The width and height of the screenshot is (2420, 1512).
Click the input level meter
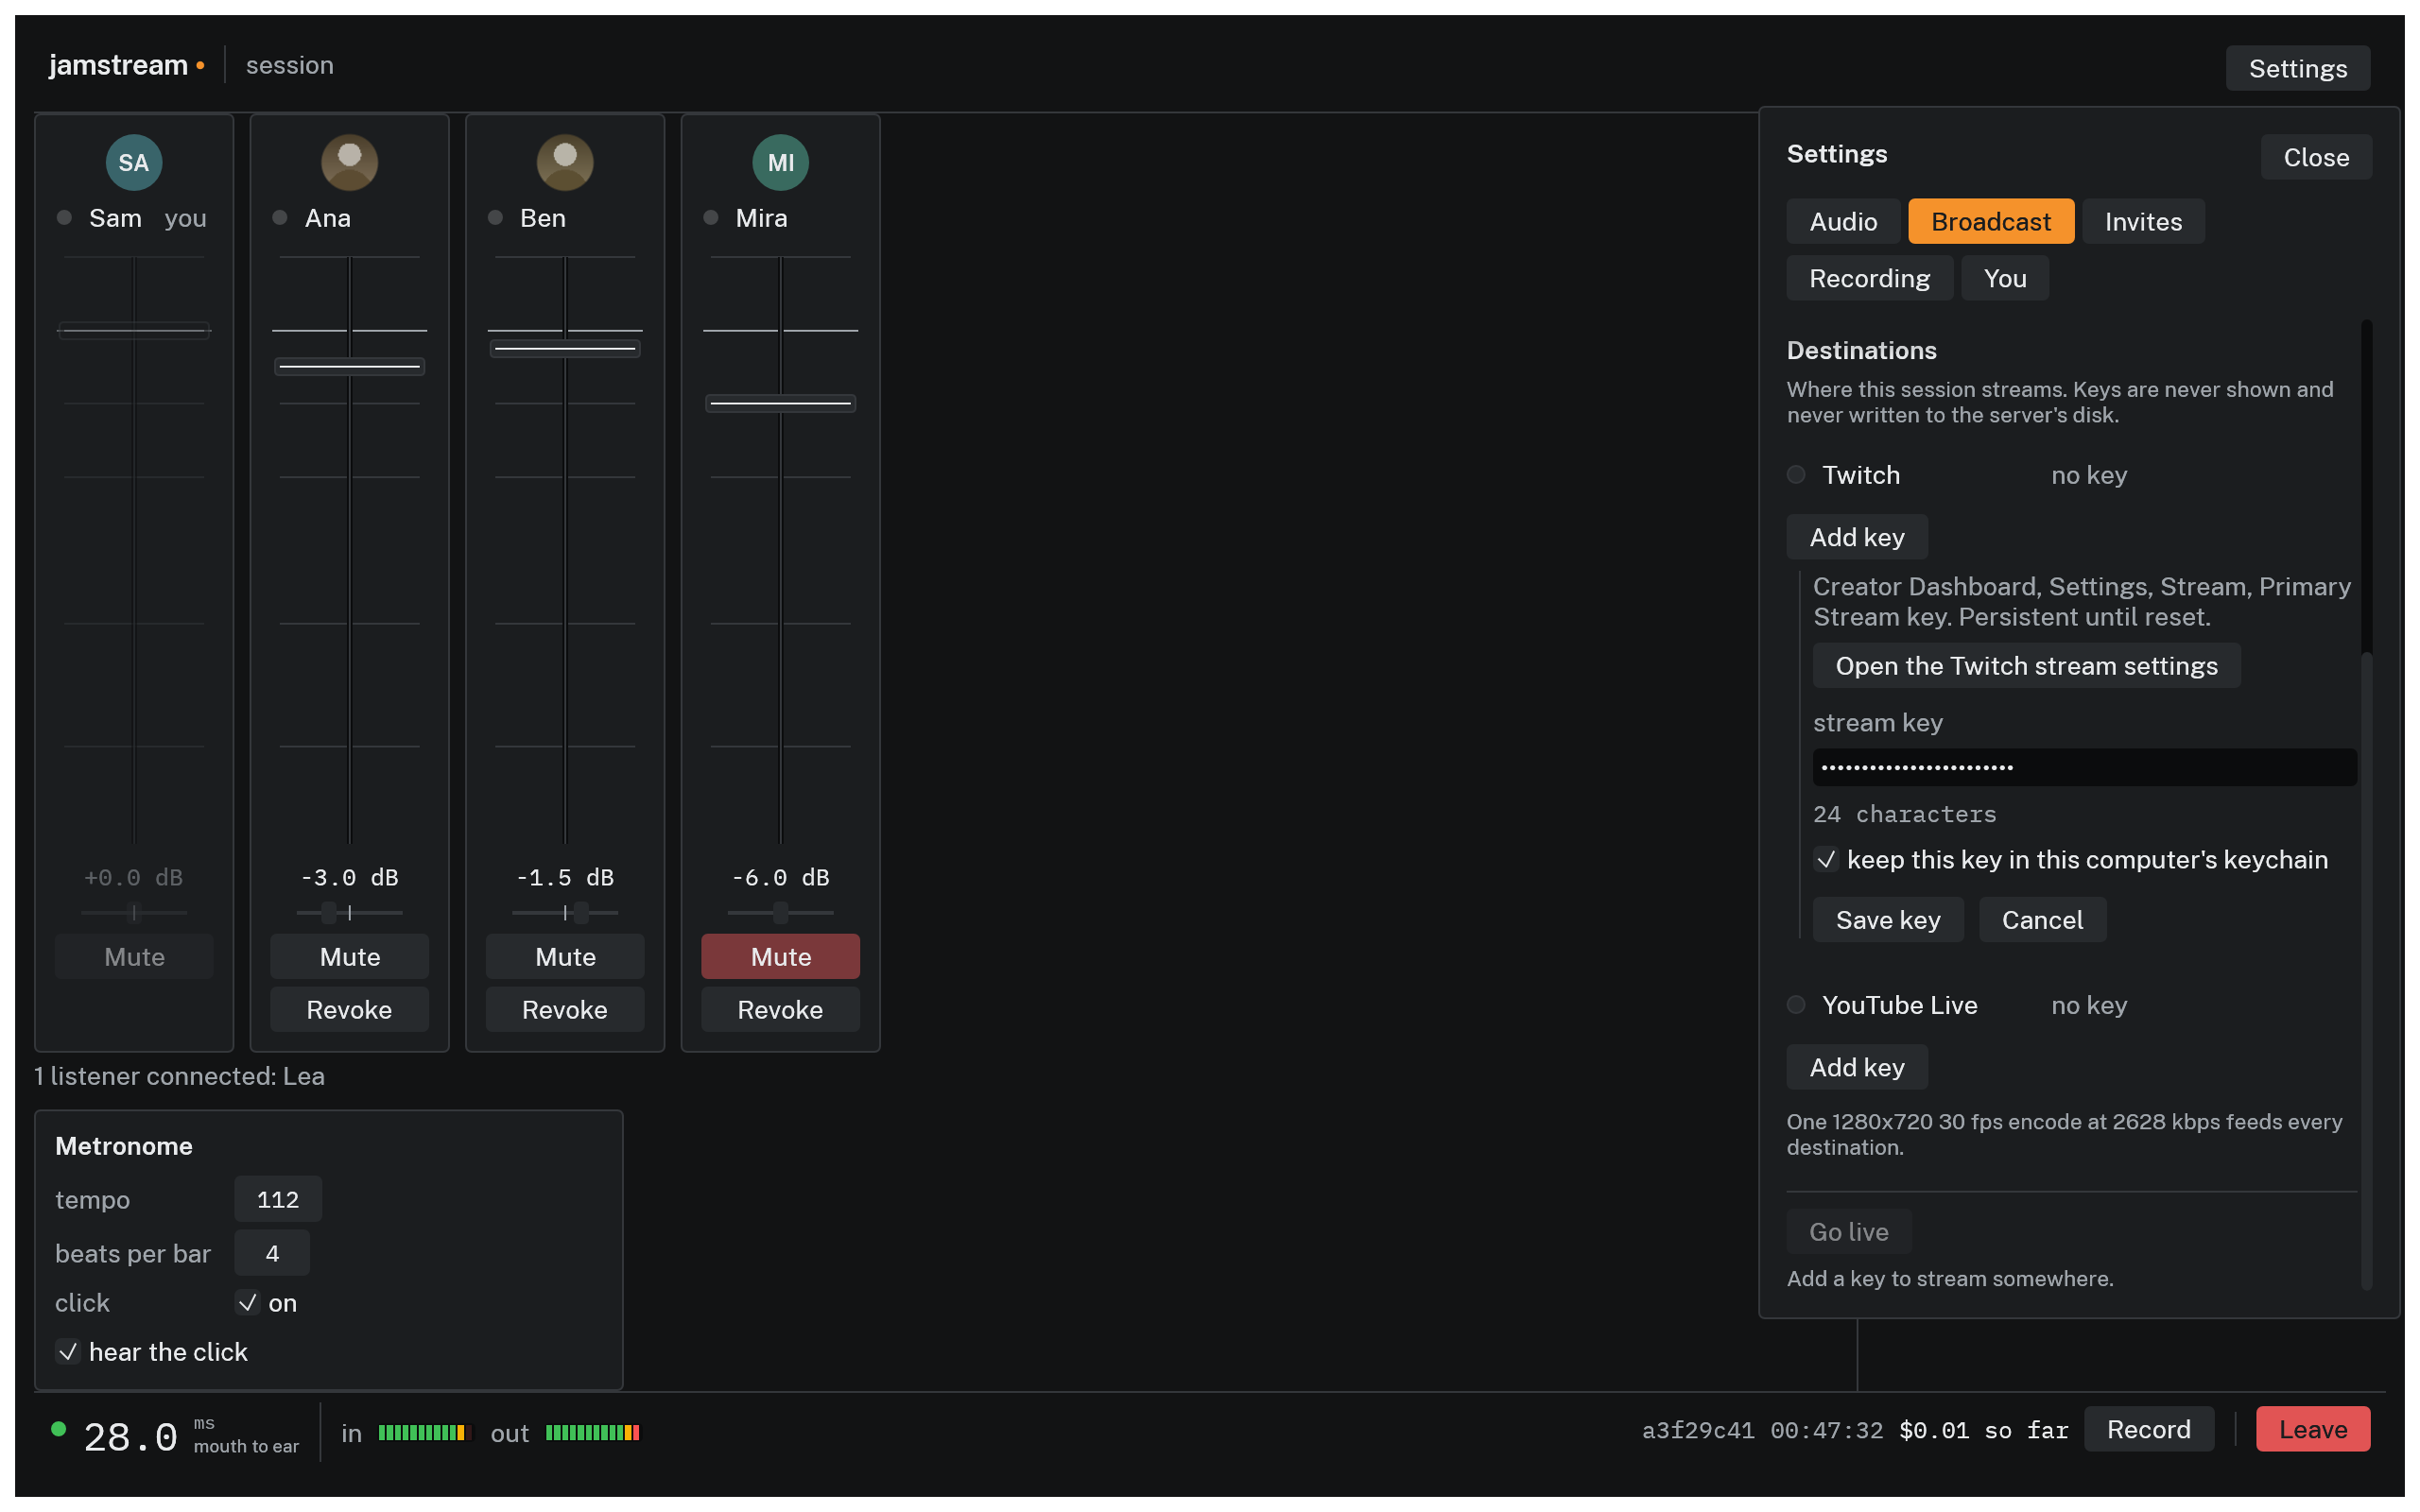(424, 1432)
